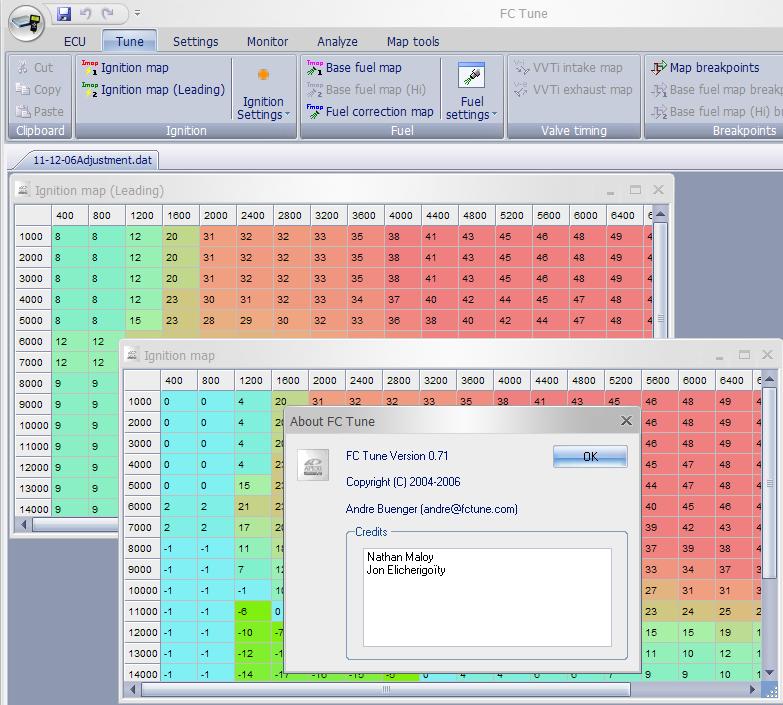Open the Base fuel map
Viewport: 783px width, 705px height.
[x=354, y=67]
